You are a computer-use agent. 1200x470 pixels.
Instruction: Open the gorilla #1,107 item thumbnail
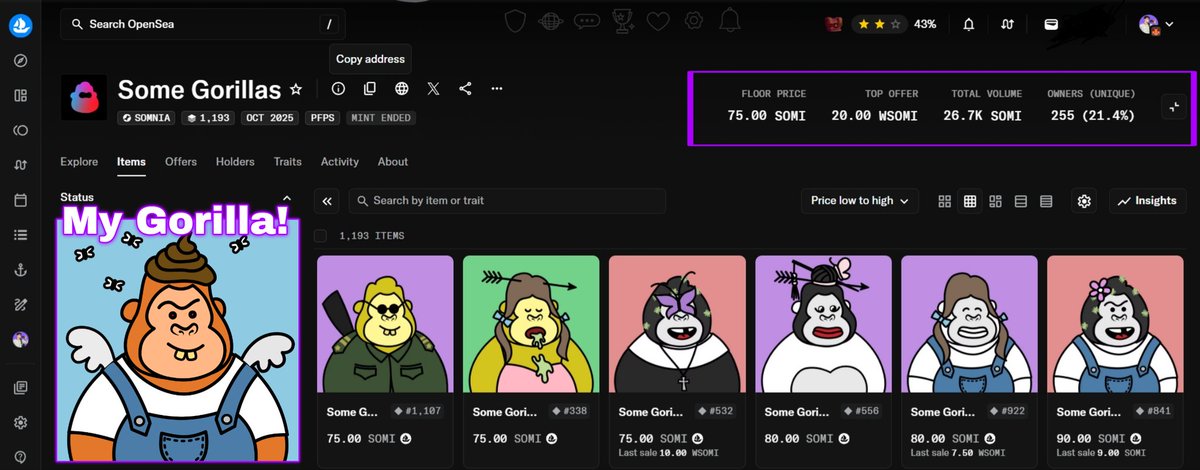(x=385, y=323)
